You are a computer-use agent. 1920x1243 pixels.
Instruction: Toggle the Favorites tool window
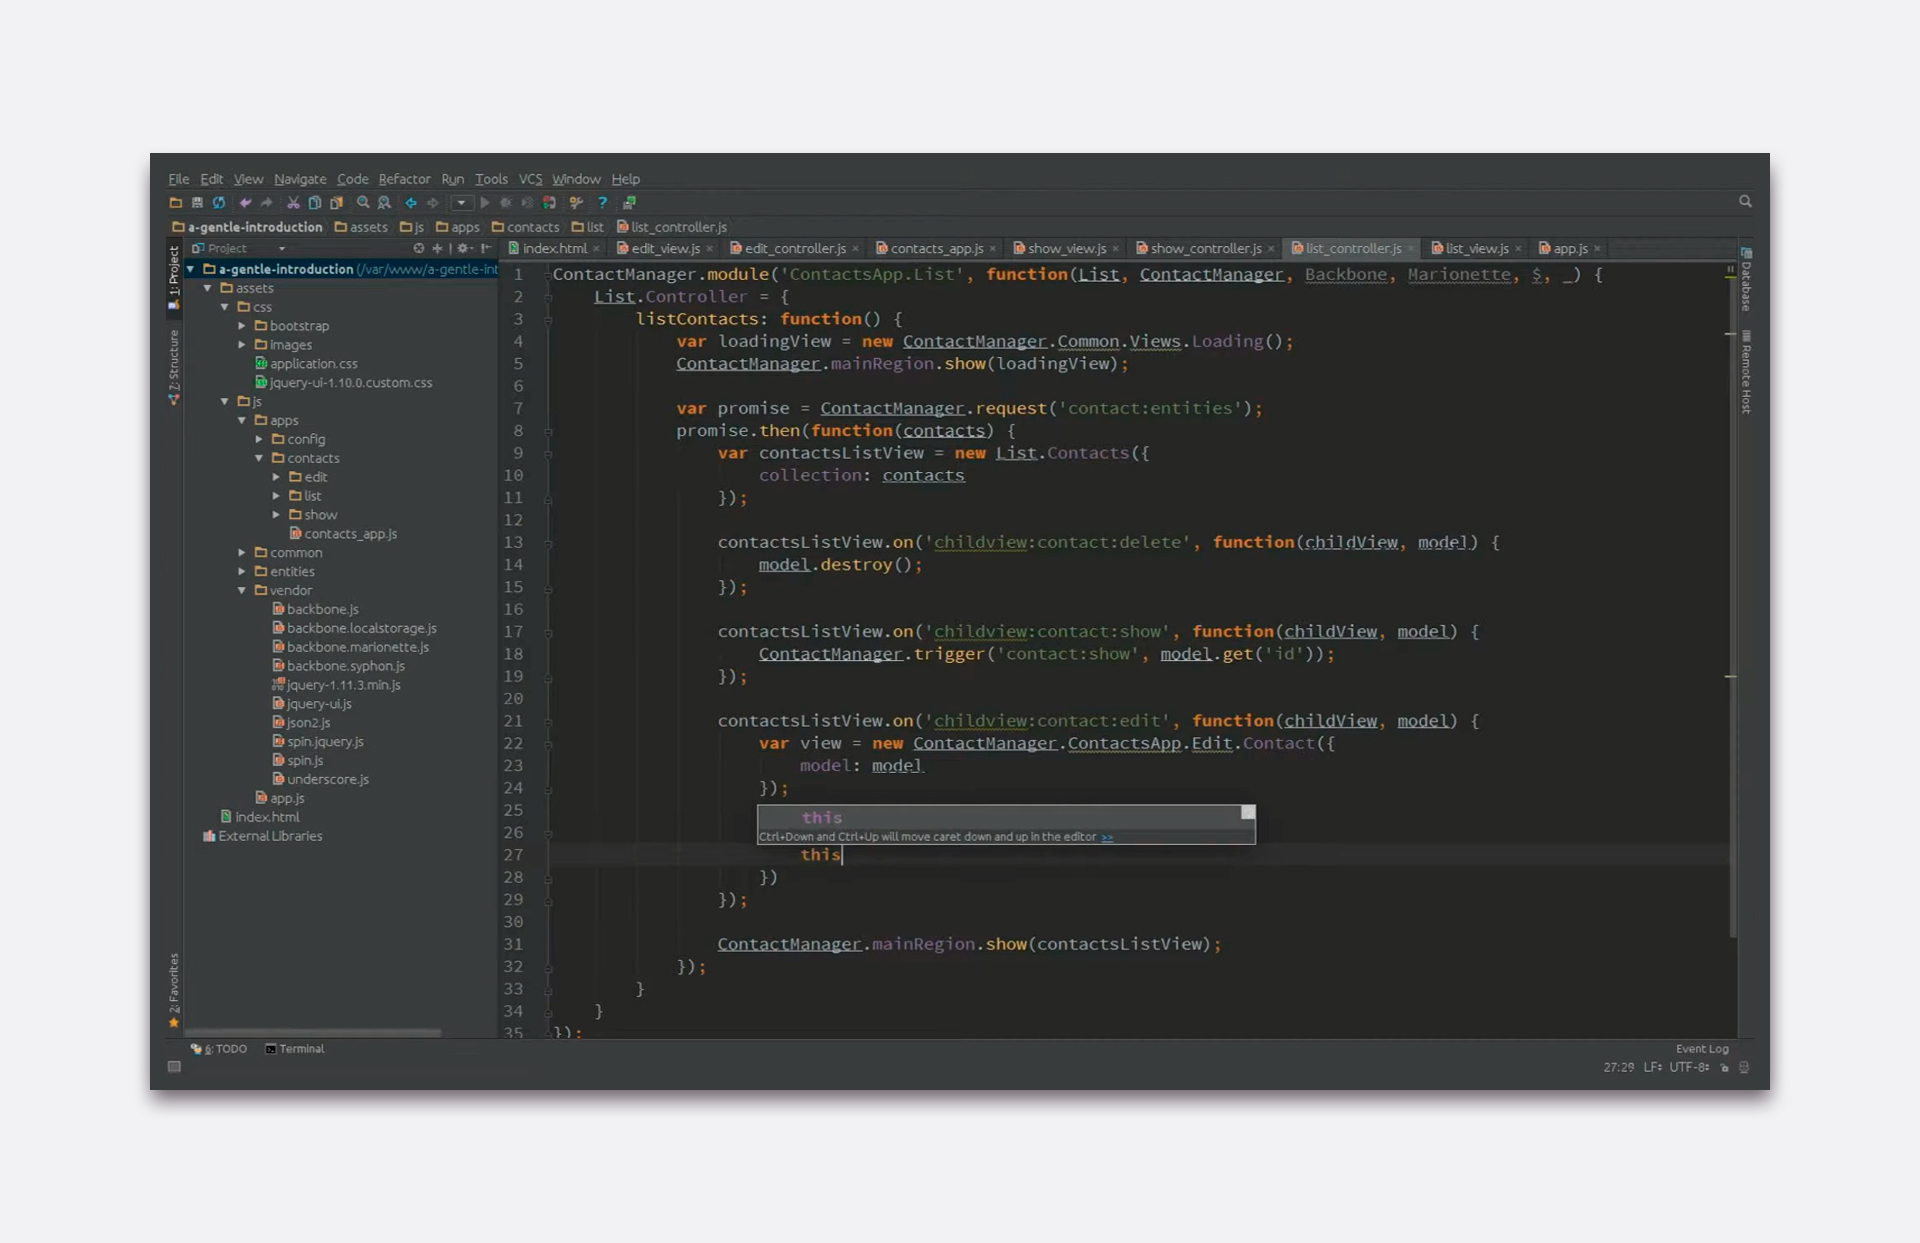(x=174, y=988)
